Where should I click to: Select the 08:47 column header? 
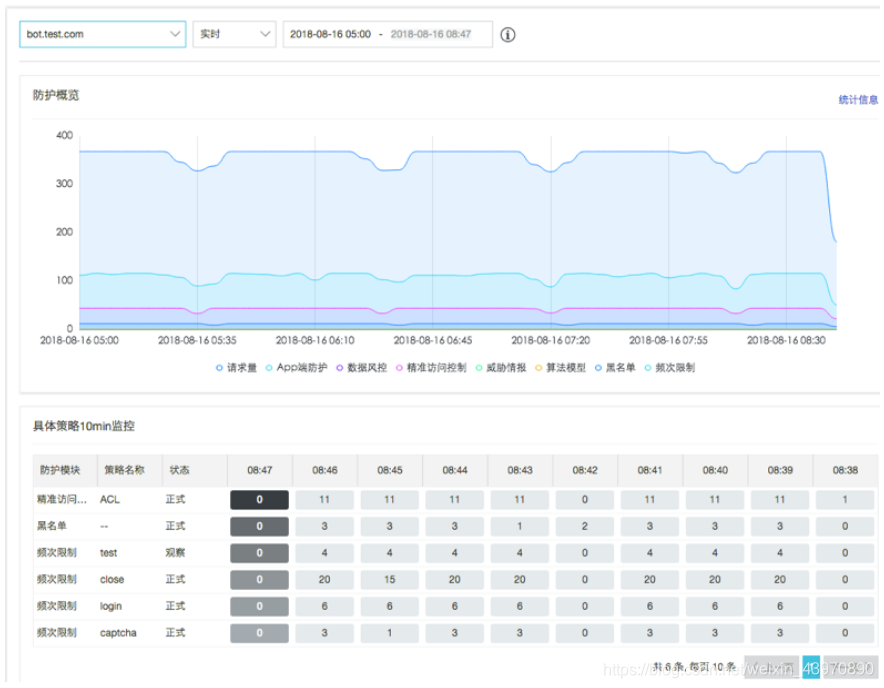click(260, 470)
